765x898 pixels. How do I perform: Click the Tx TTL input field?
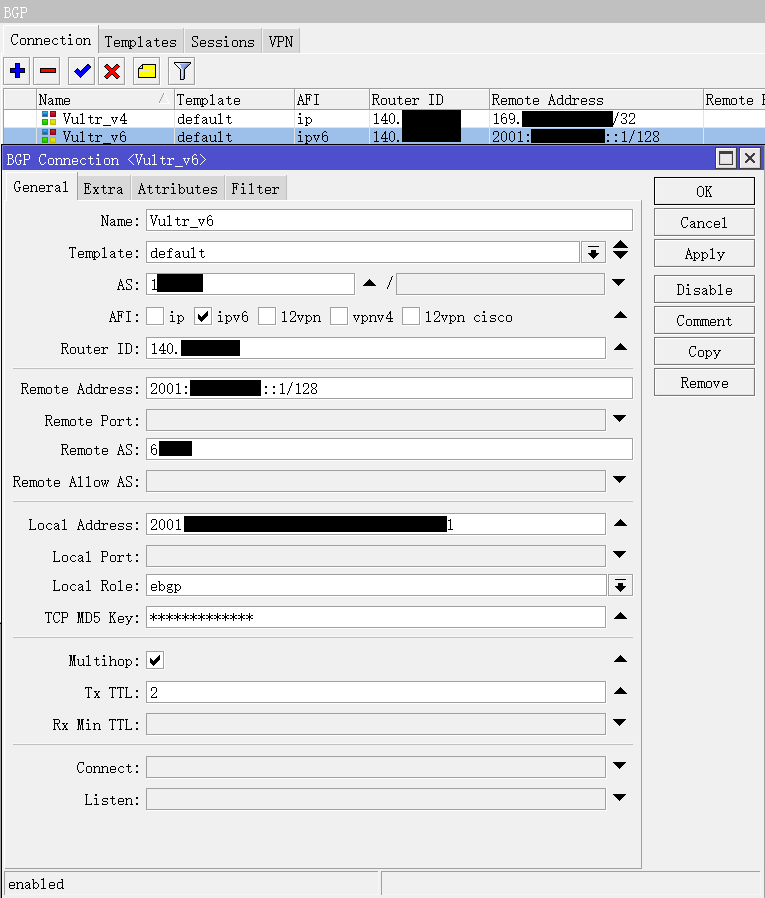[375, 692]
